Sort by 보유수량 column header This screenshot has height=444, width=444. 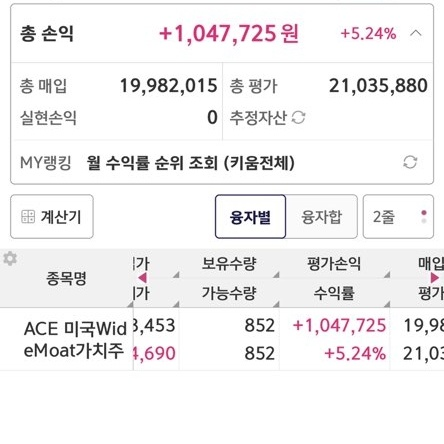point(229,264)
